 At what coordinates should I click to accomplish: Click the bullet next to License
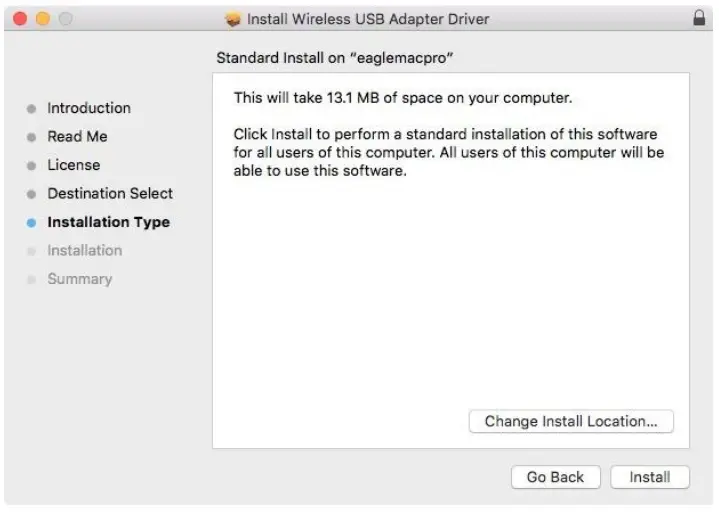point(31,166)
